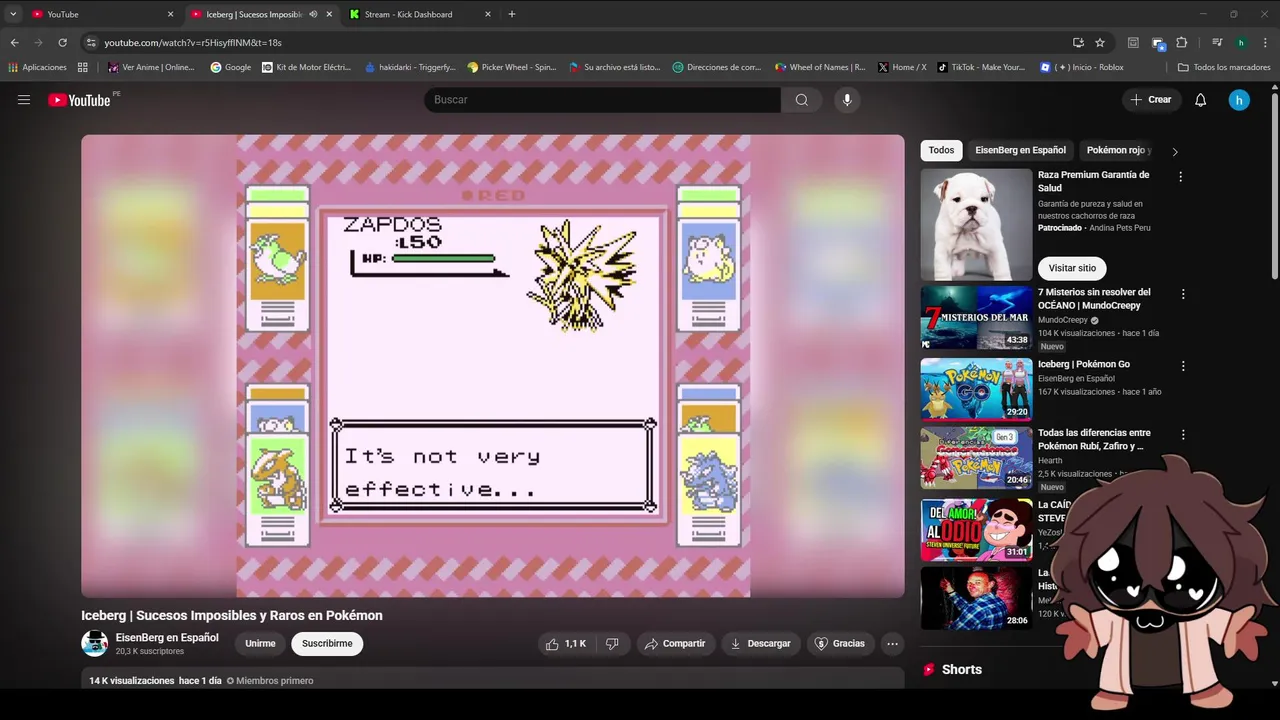Click the Compartir button
The width and height of the screenshot is (1280, 720).
675,644
